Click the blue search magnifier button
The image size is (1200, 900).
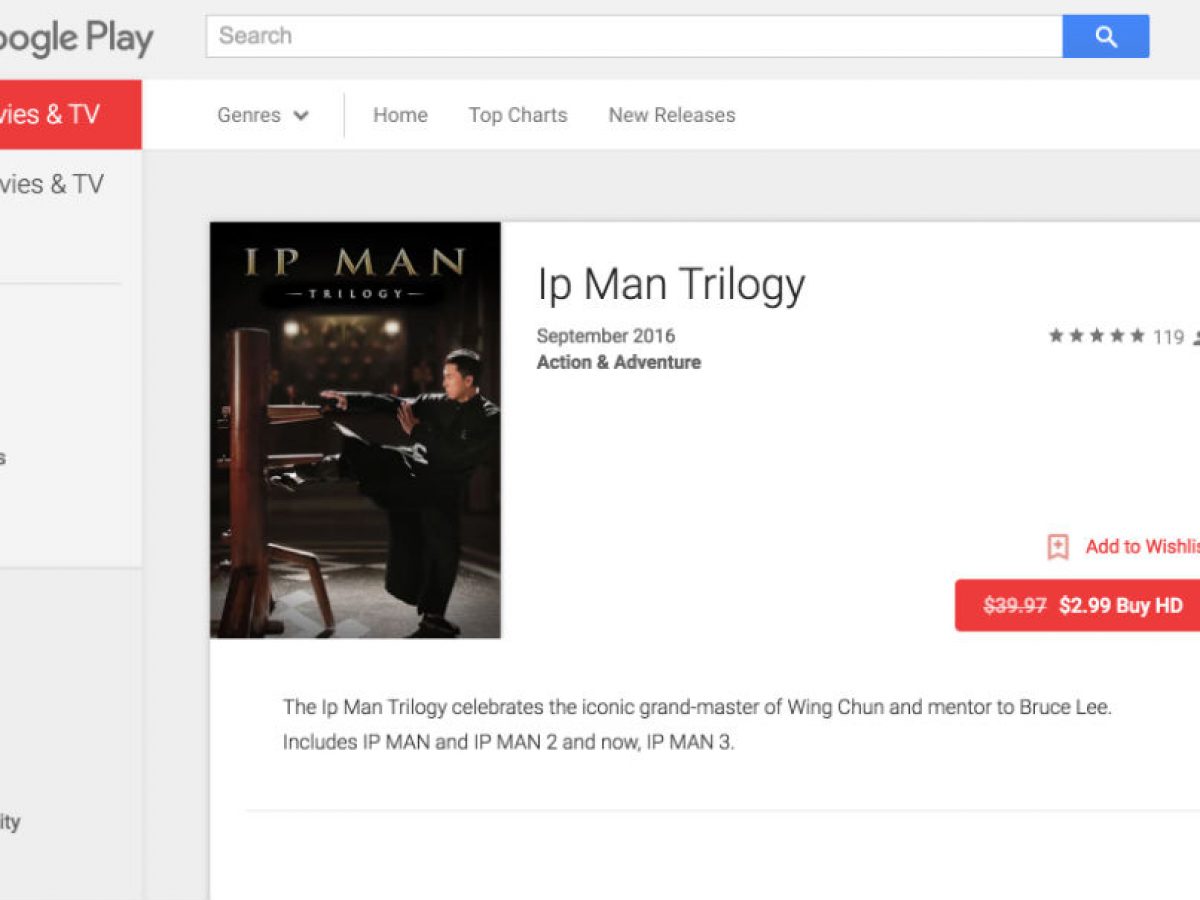[1105, 37]
